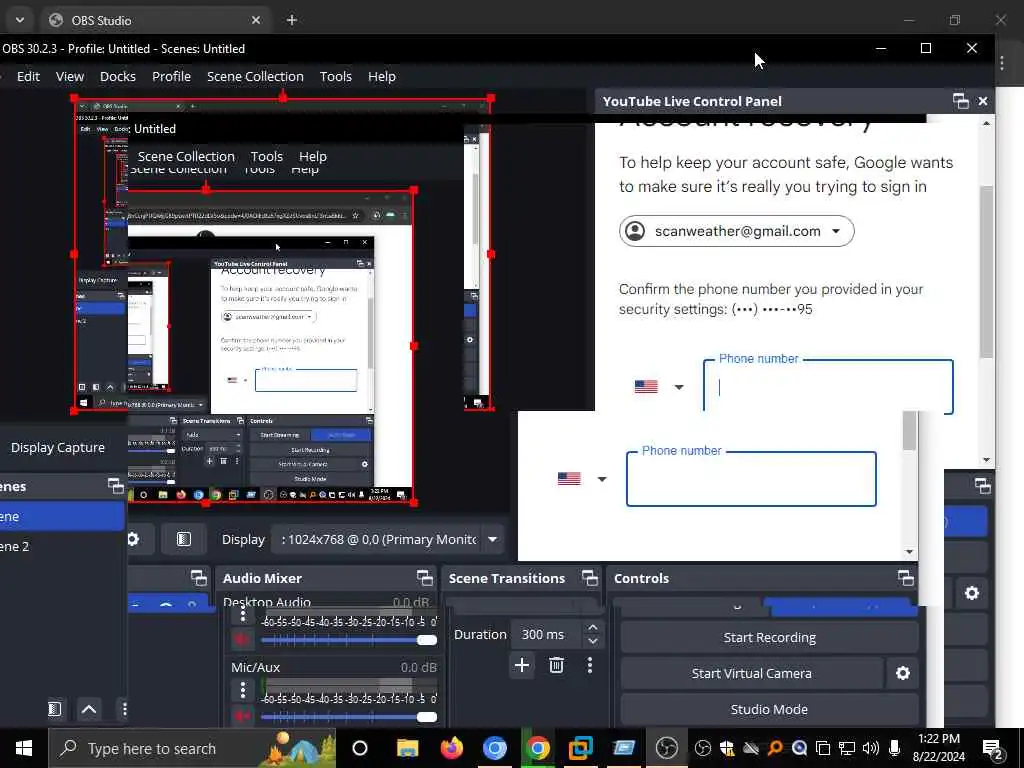
Task: Close the YouTube Live Control Panel dock
Action: pyautogui.click(x=983, y=101)
